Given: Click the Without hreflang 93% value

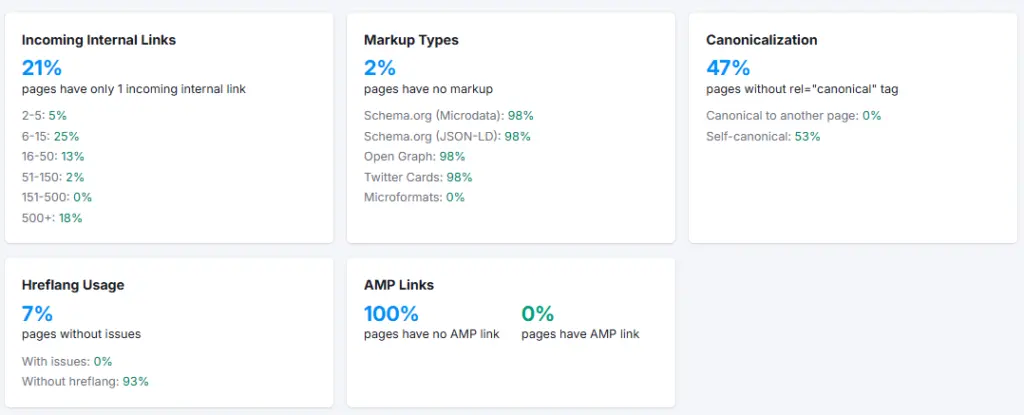Looking at the screenshot, I should coord(136,381).
